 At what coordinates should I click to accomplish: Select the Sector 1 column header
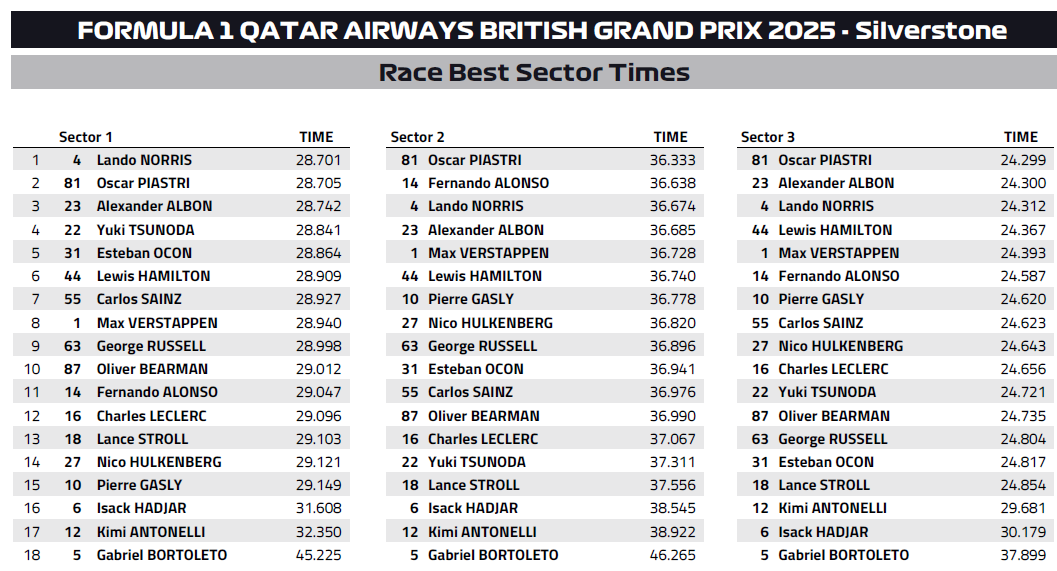[86, 137]
